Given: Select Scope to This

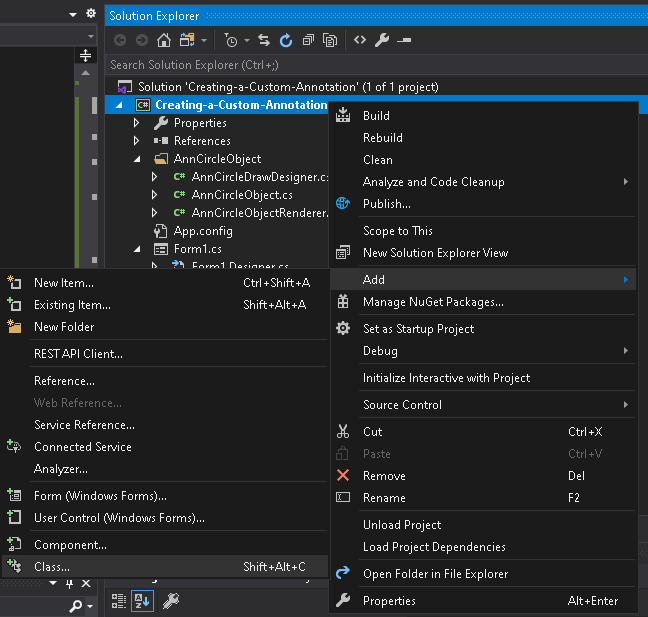Looking at the screenshot, I should [483, 231].
